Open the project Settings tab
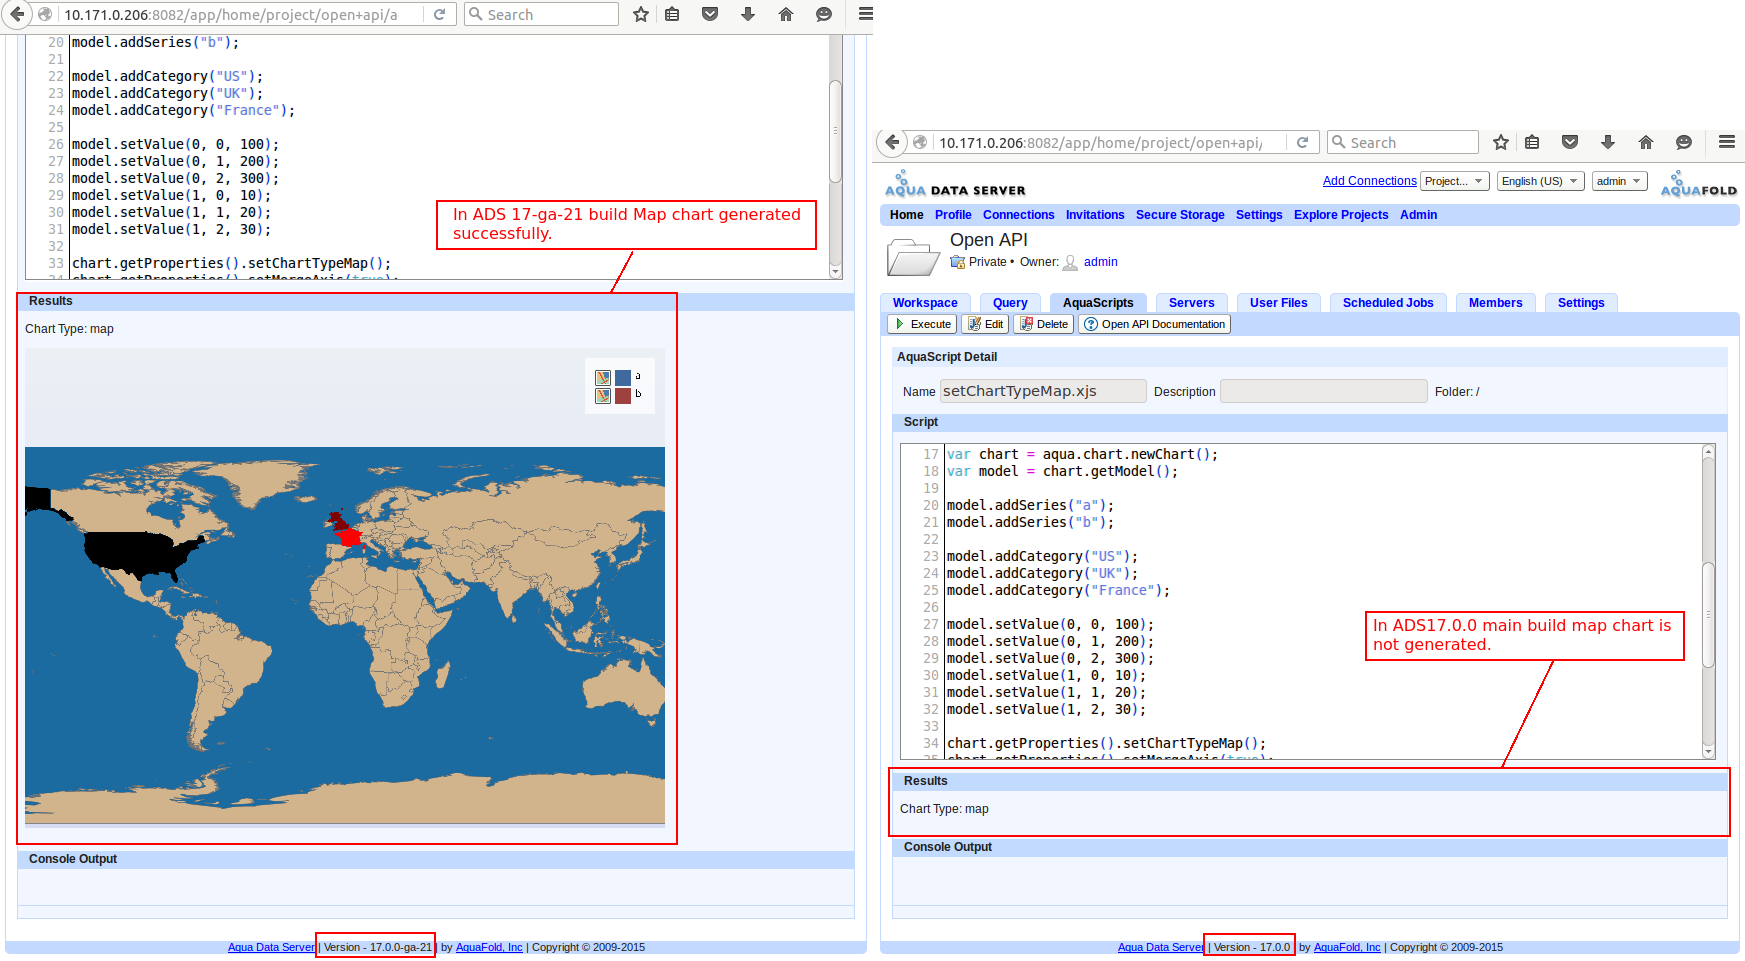The width and height of the screenshot is (1745, 961). tap(1581, 303)
